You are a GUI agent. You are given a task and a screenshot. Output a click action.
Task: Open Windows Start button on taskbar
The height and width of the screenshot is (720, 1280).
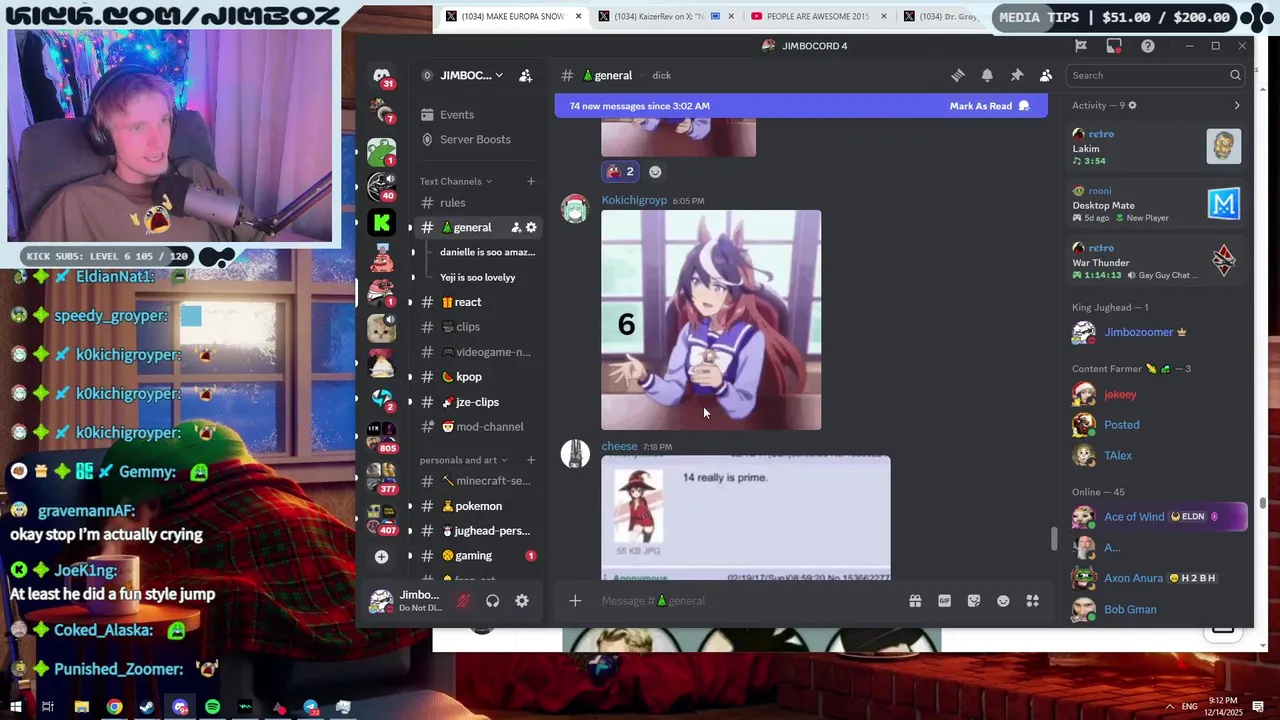click(x=16, y=707)
